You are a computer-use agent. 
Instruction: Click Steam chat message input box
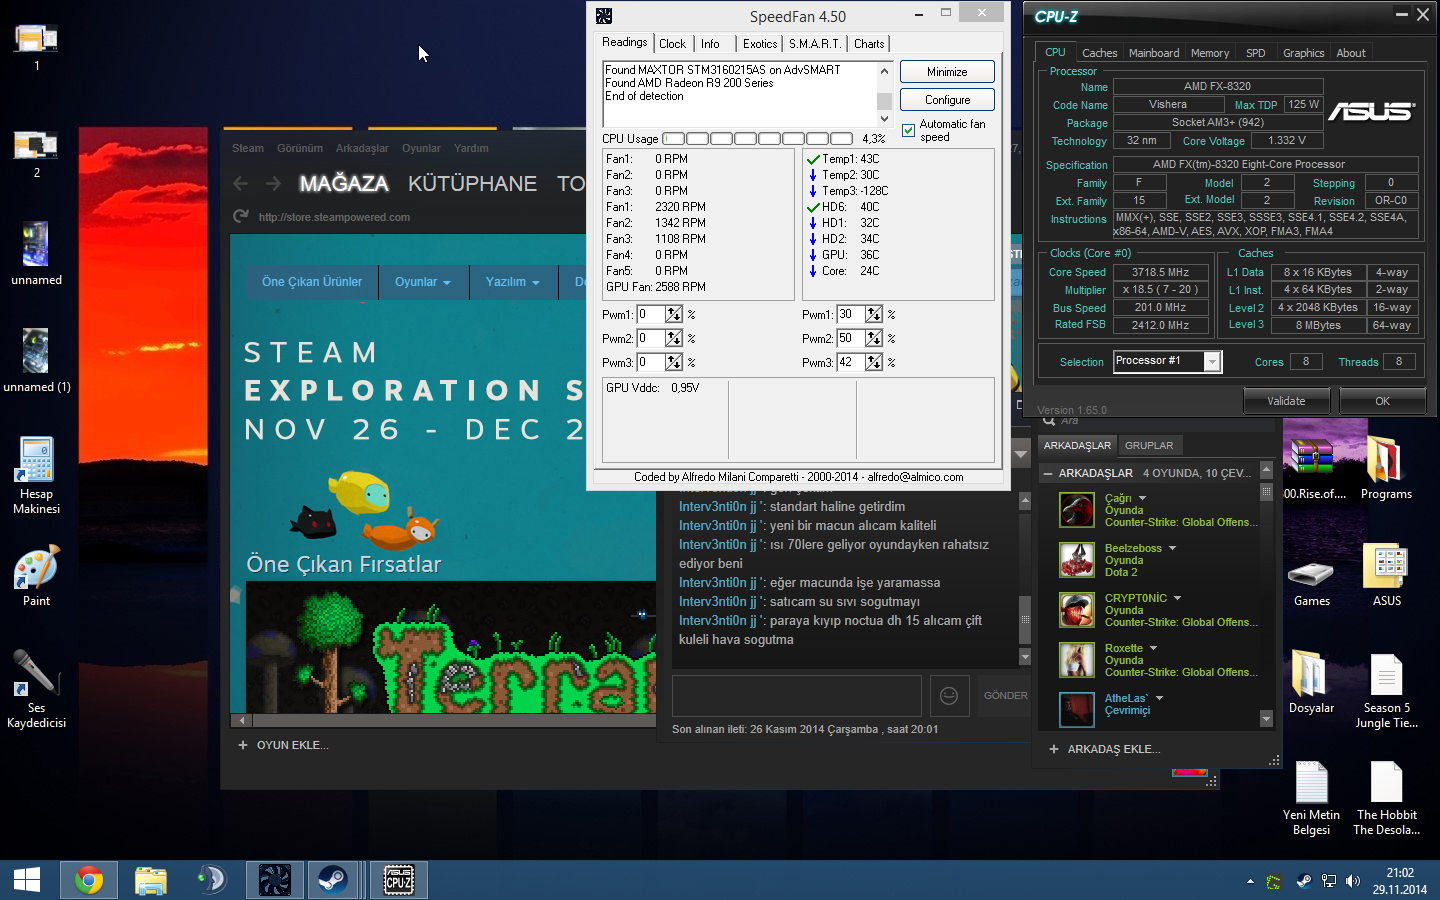(x=797, y=695)
